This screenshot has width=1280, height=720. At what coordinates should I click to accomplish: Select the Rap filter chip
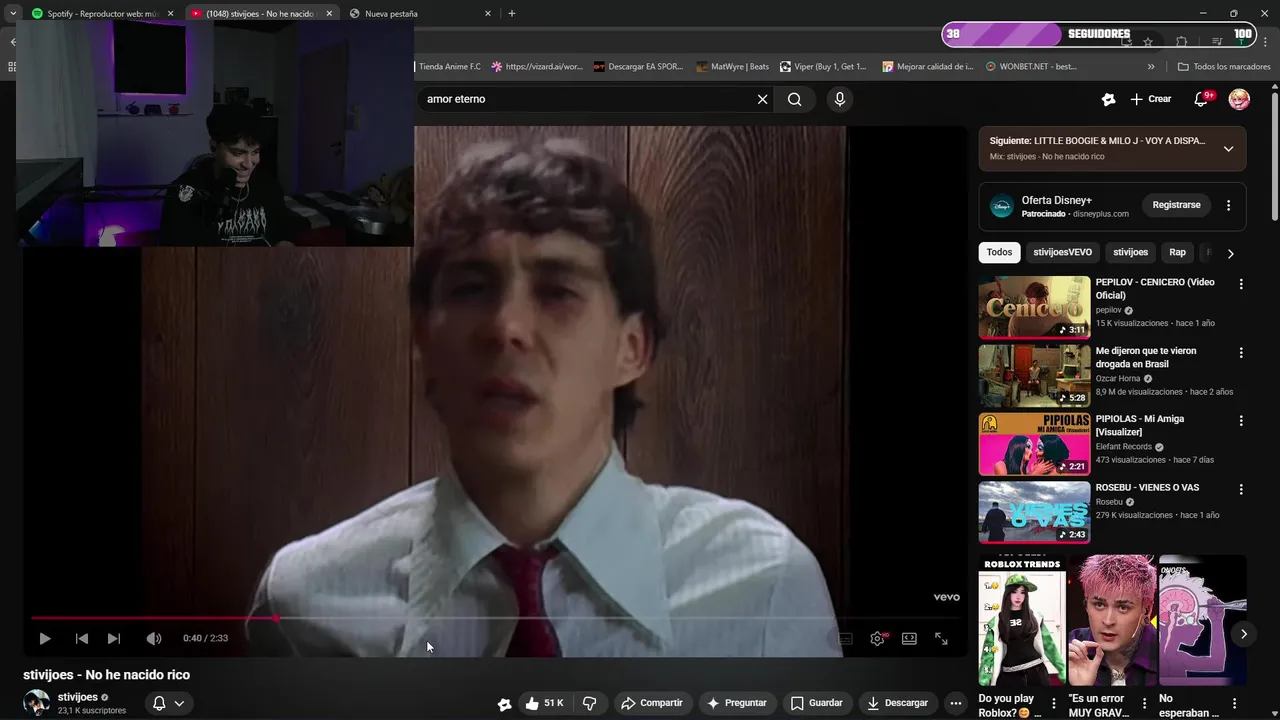[x=1178, y=252]
